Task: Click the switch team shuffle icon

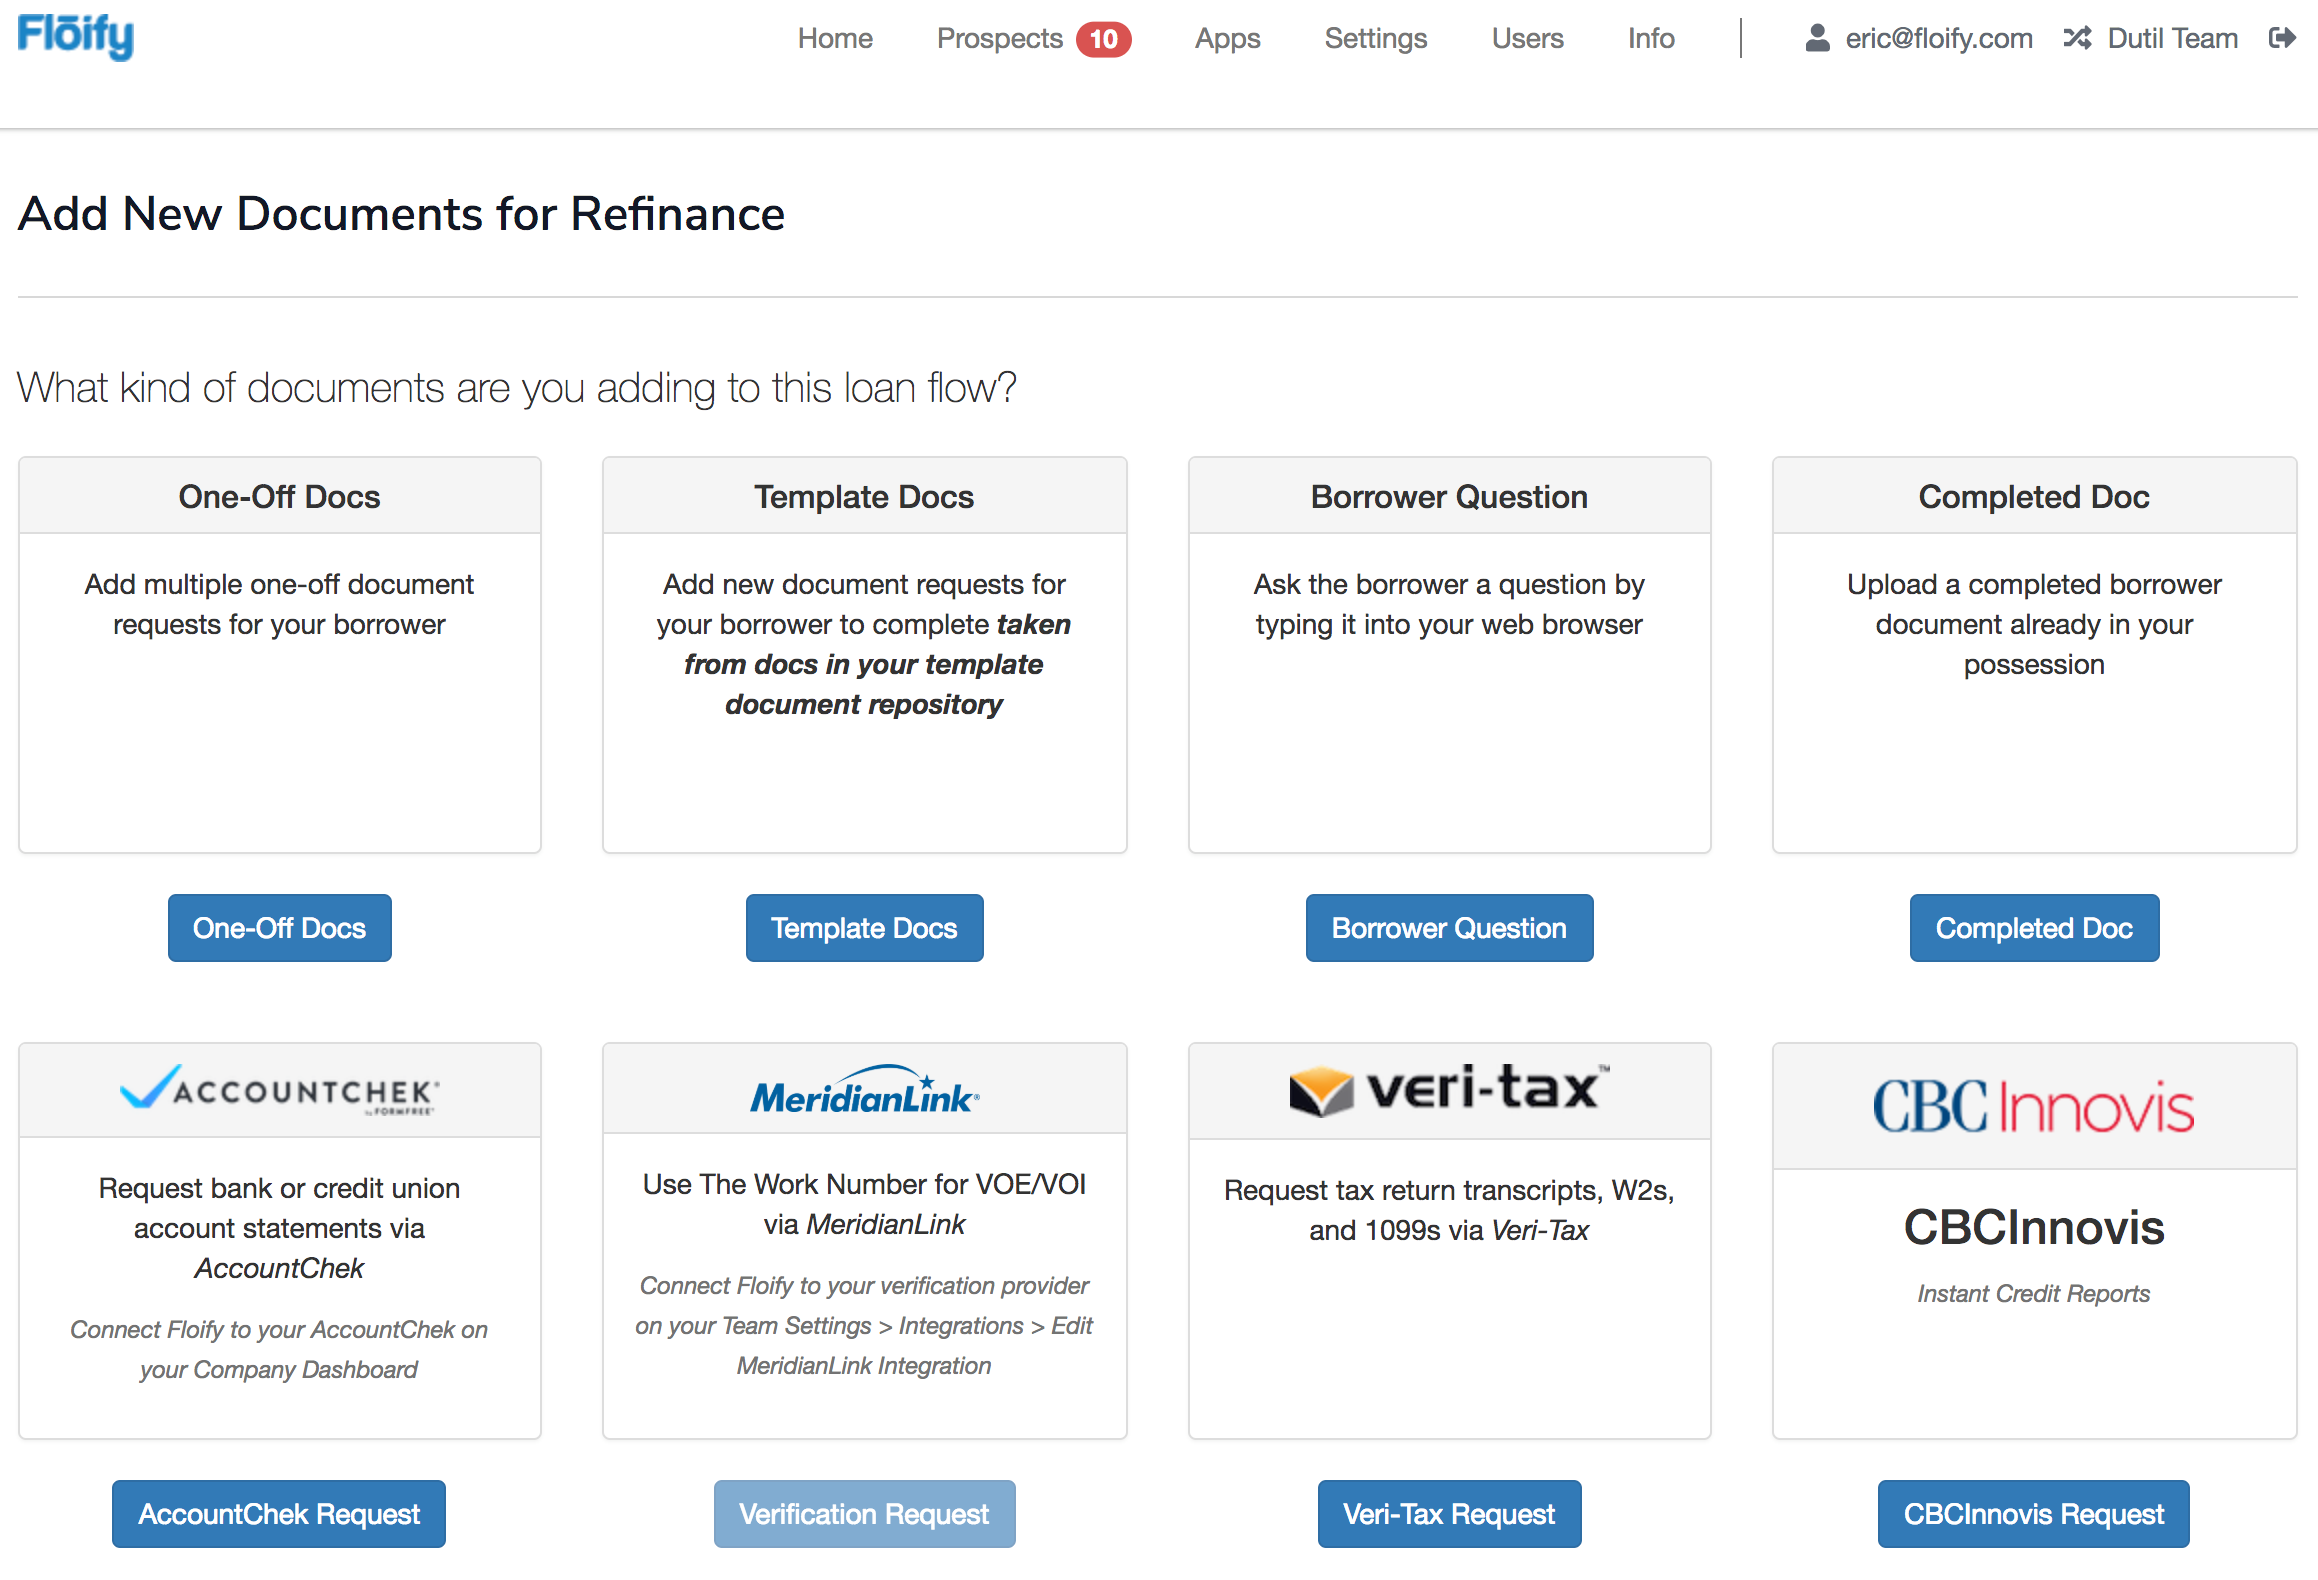Action: pyautogui.click(x=2077, y=38)
